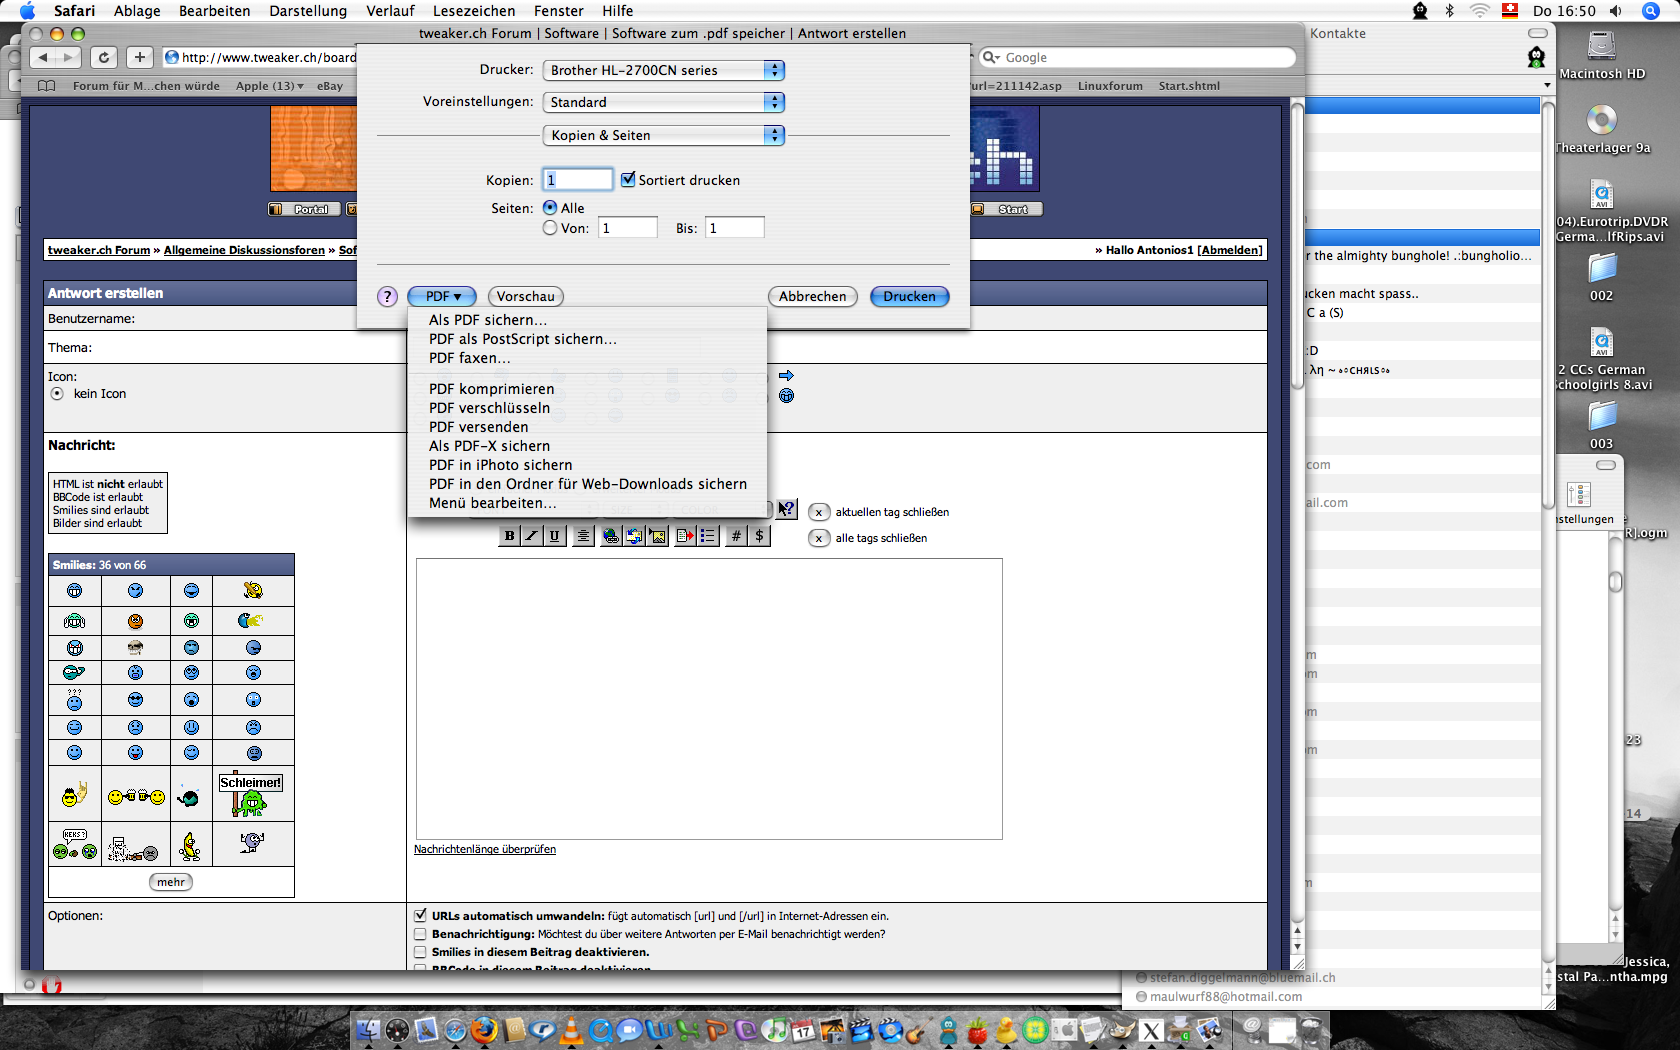Viewport: 1680px width, 1050px height.
Task: Expand the Voreinstellungen dropdown
Action: (x=663, y=102)
